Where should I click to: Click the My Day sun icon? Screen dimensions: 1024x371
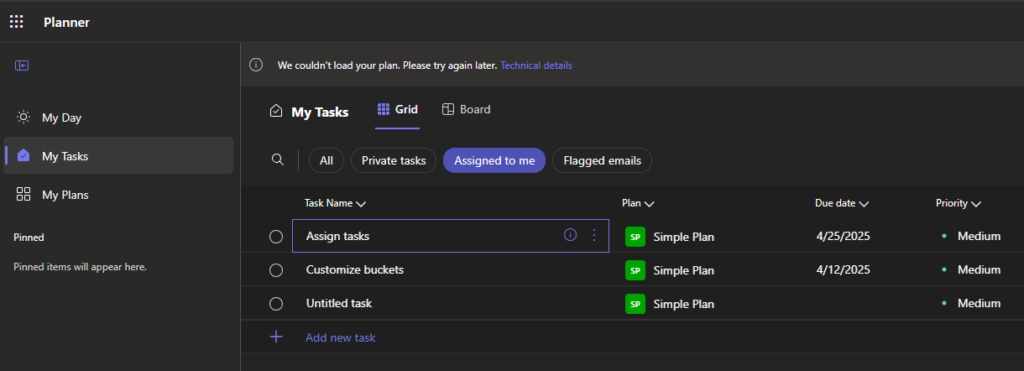click(24, 118)
